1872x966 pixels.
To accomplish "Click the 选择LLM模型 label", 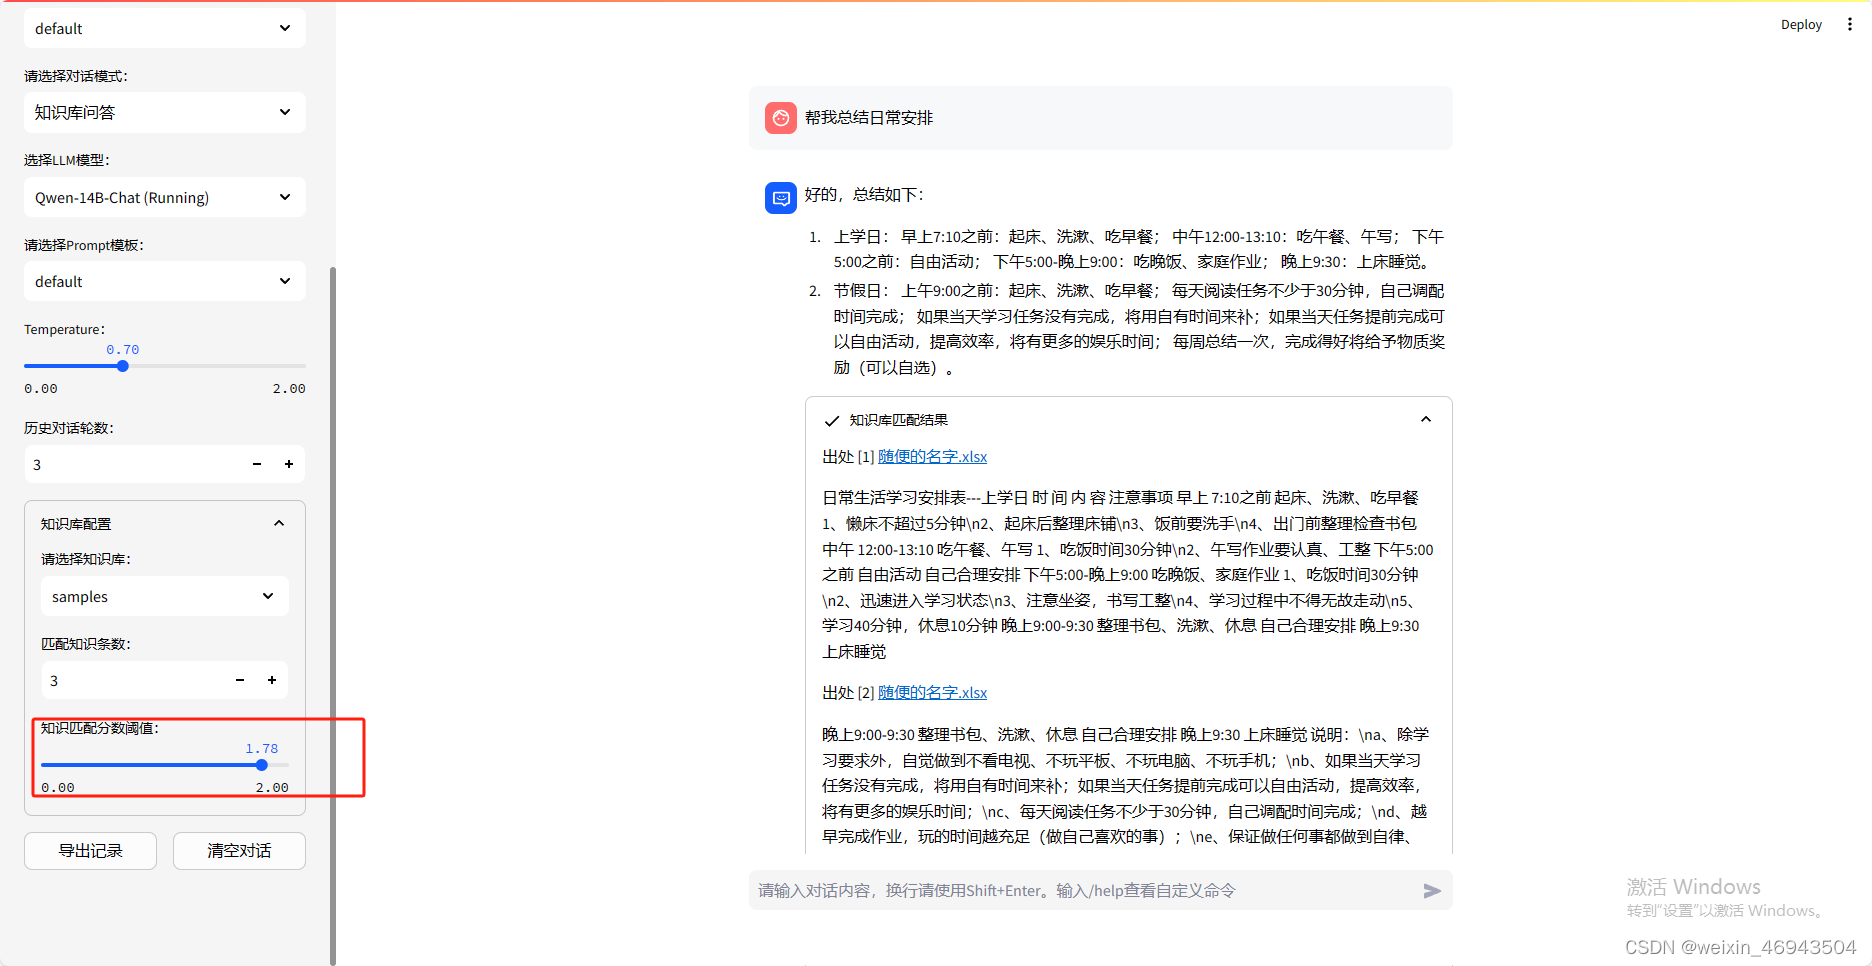I will [67, 160].
